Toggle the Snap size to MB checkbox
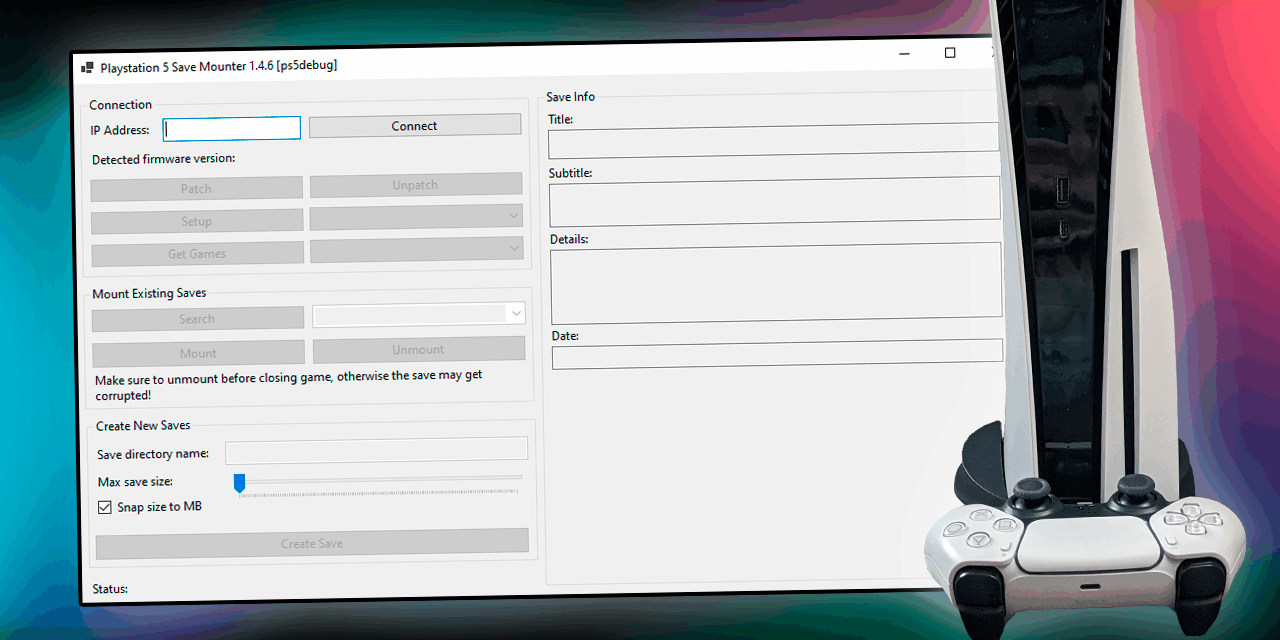1280x640 pixels. coord(105,508)
